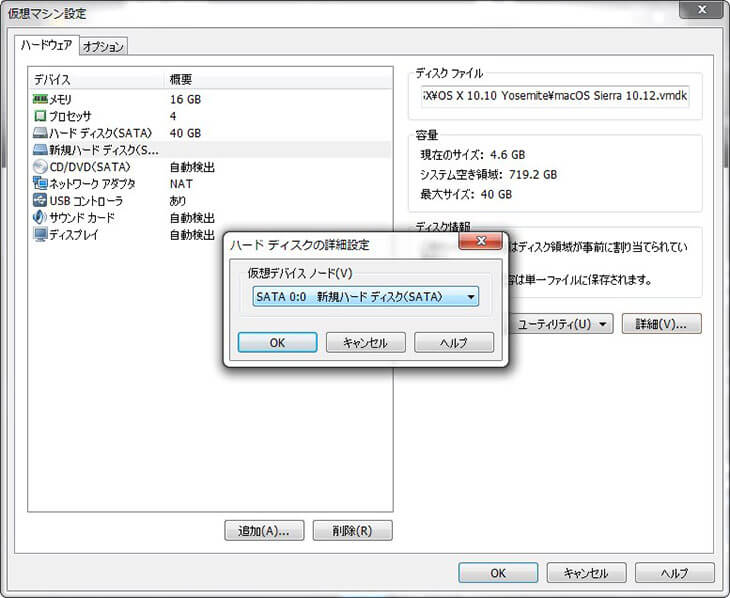This screenshot has height=598, width=730.
Task: Click the new hard disk (新規ハード ディスク) icon
Action: coord(41,150)
